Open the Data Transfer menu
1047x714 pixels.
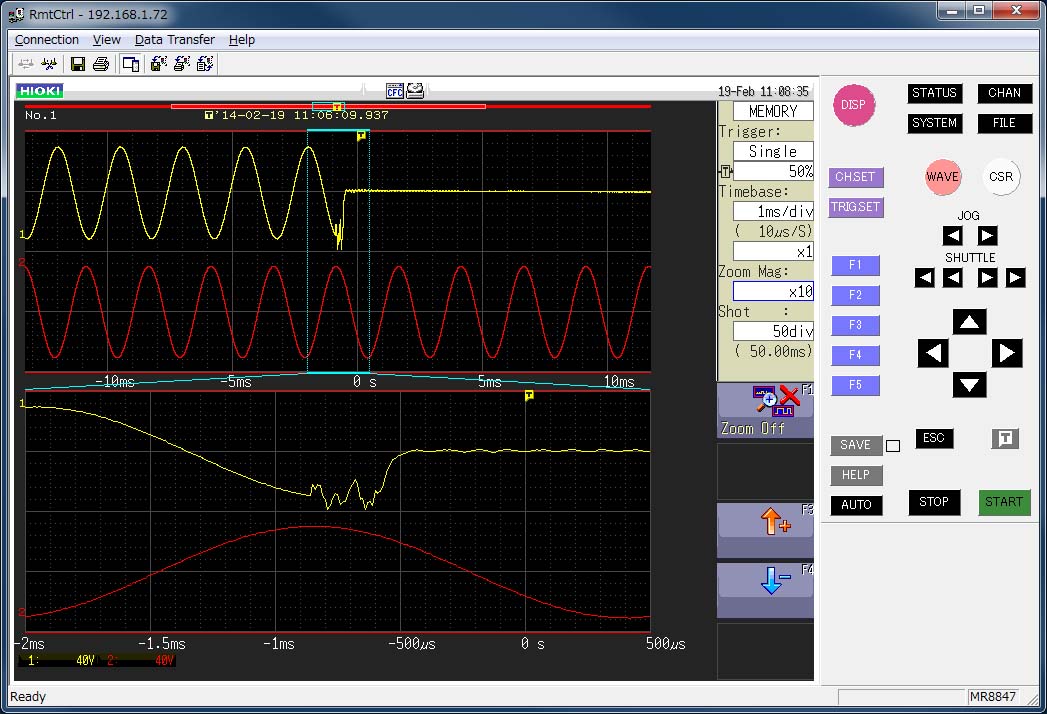(175, 40)
